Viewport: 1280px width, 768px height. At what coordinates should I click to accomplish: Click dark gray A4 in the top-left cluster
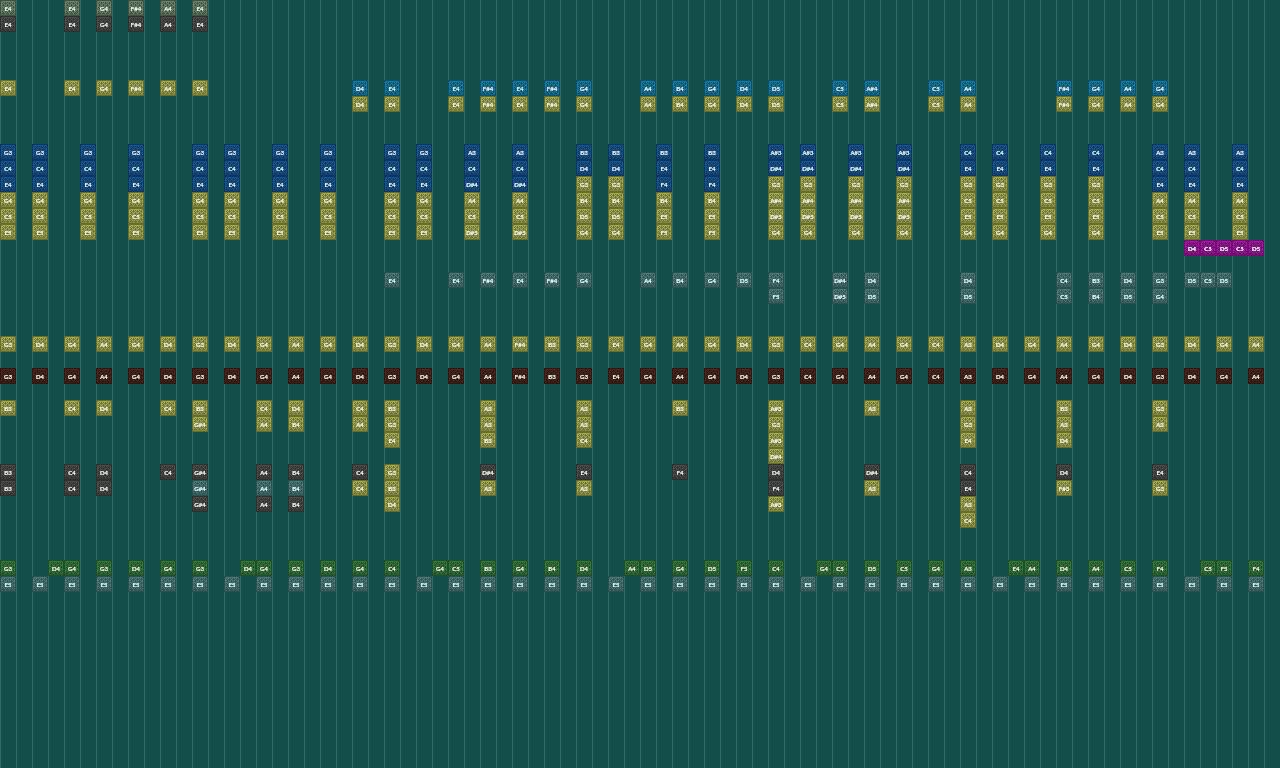pyautogui.click(x=168, y=24)
